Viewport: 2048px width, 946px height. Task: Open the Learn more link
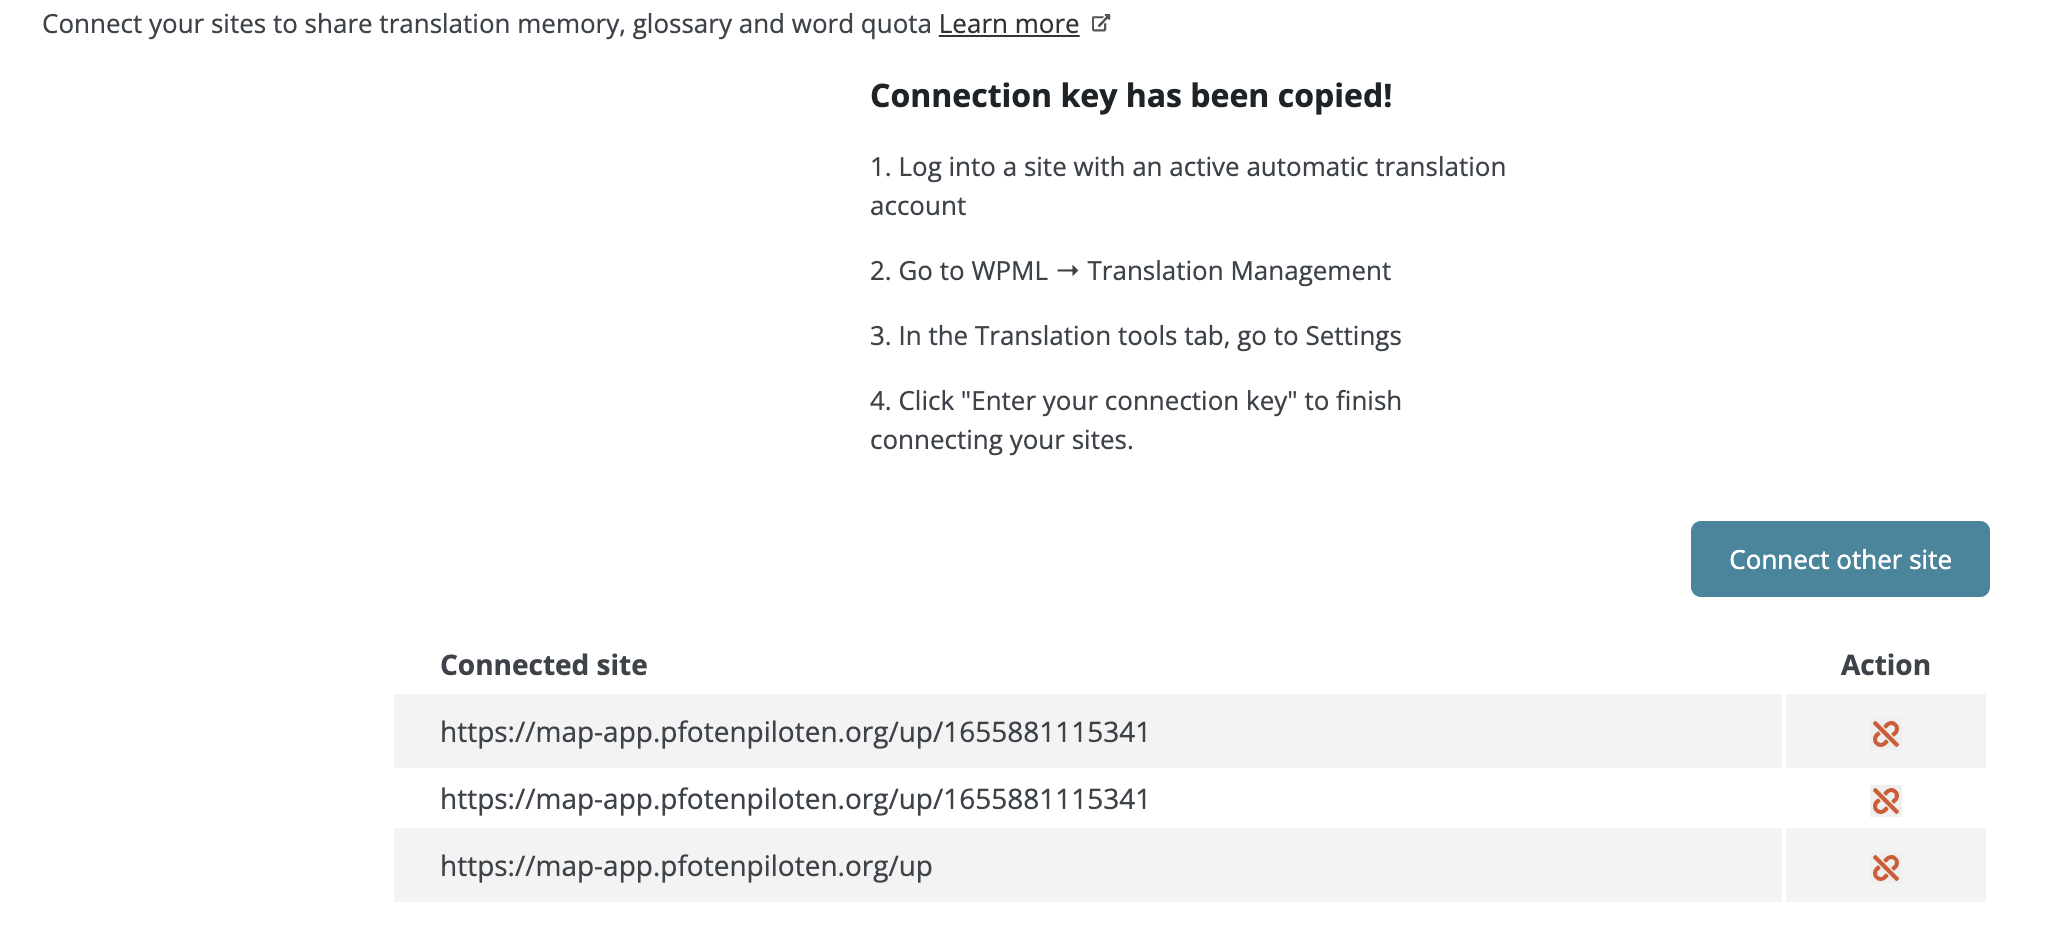tap(1008, 24)
